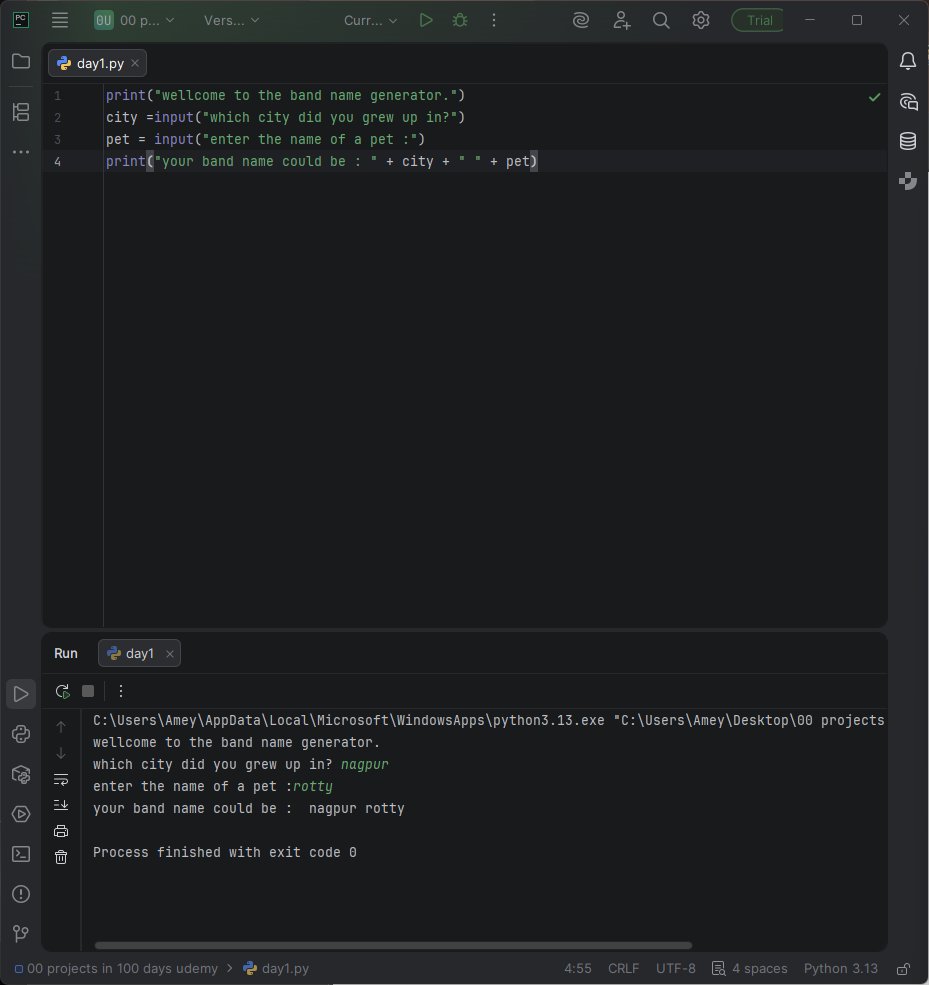Close the day1 run tab
The image size is (929, 985).
coord(170,654)
